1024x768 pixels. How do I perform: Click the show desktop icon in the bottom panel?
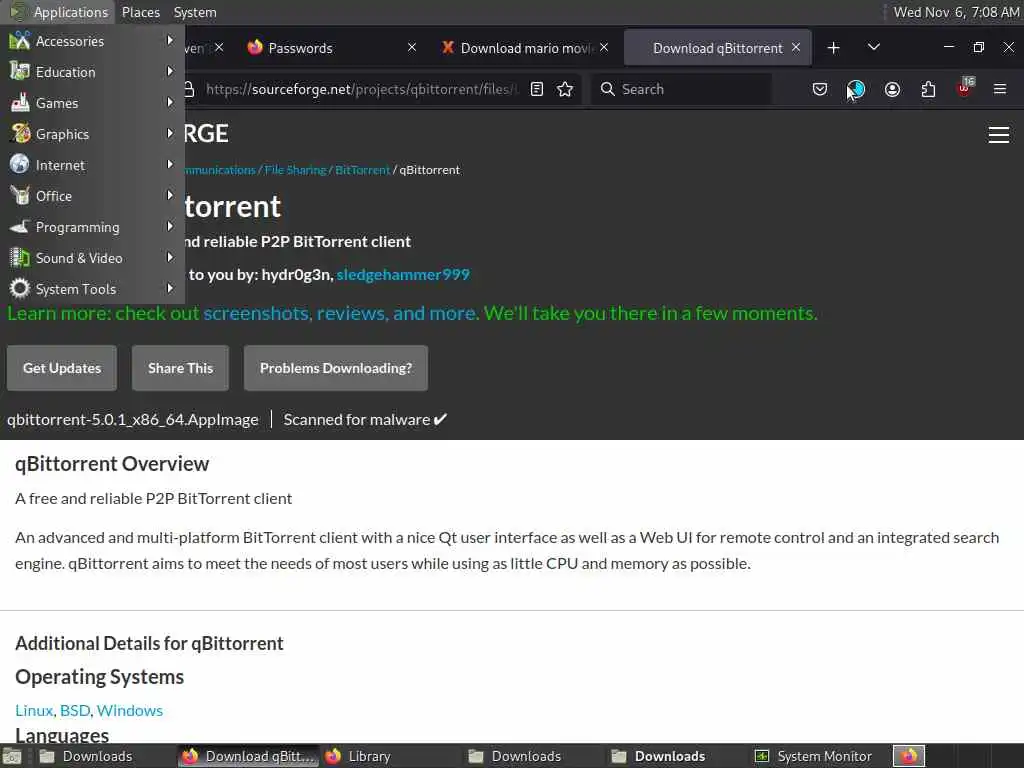pyautogui.click(x=12, y=756)
